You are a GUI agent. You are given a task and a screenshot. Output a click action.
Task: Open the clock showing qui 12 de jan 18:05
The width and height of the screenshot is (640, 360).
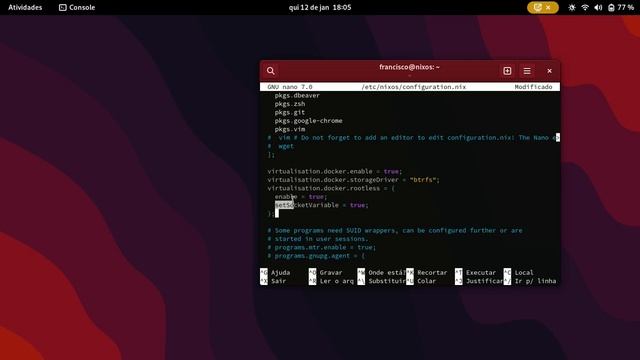coord(320,7)
